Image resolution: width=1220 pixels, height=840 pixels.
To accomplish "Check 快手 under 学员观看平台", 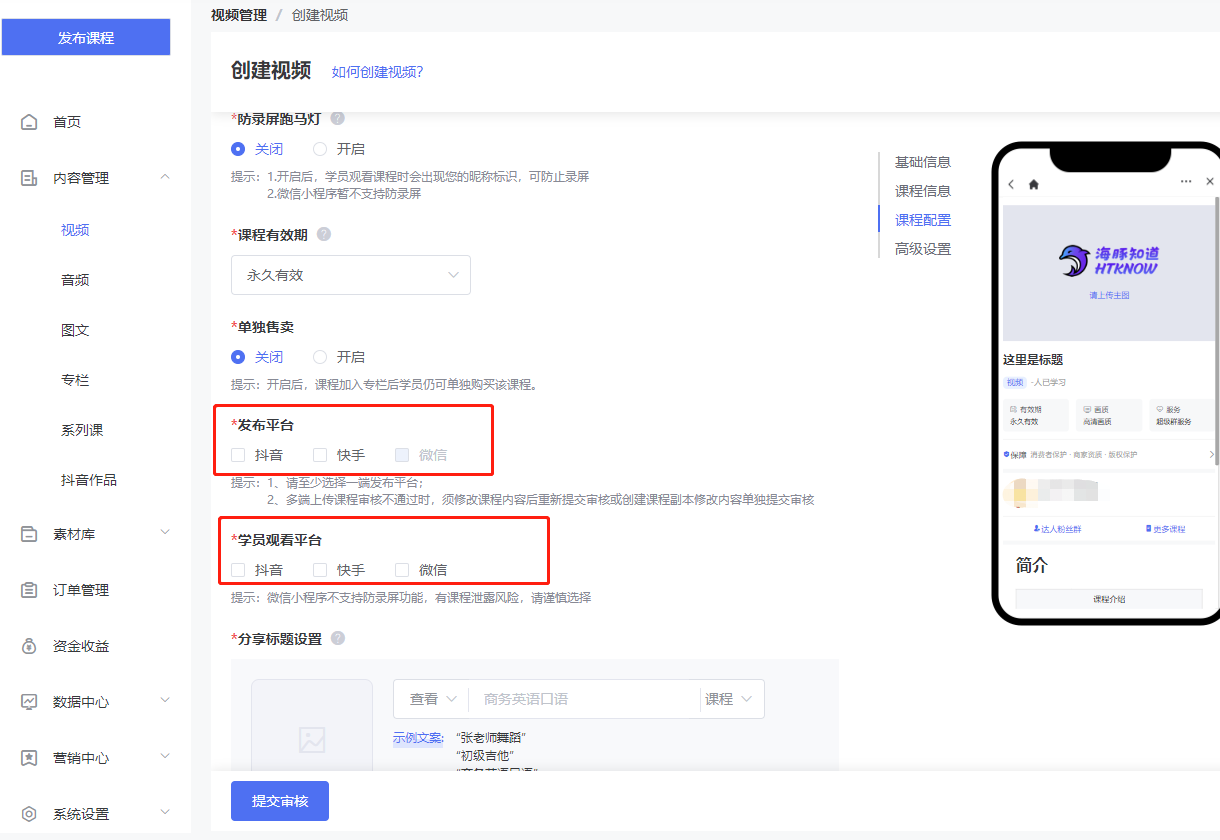I will pyautogui.click(x=320, y=570).
